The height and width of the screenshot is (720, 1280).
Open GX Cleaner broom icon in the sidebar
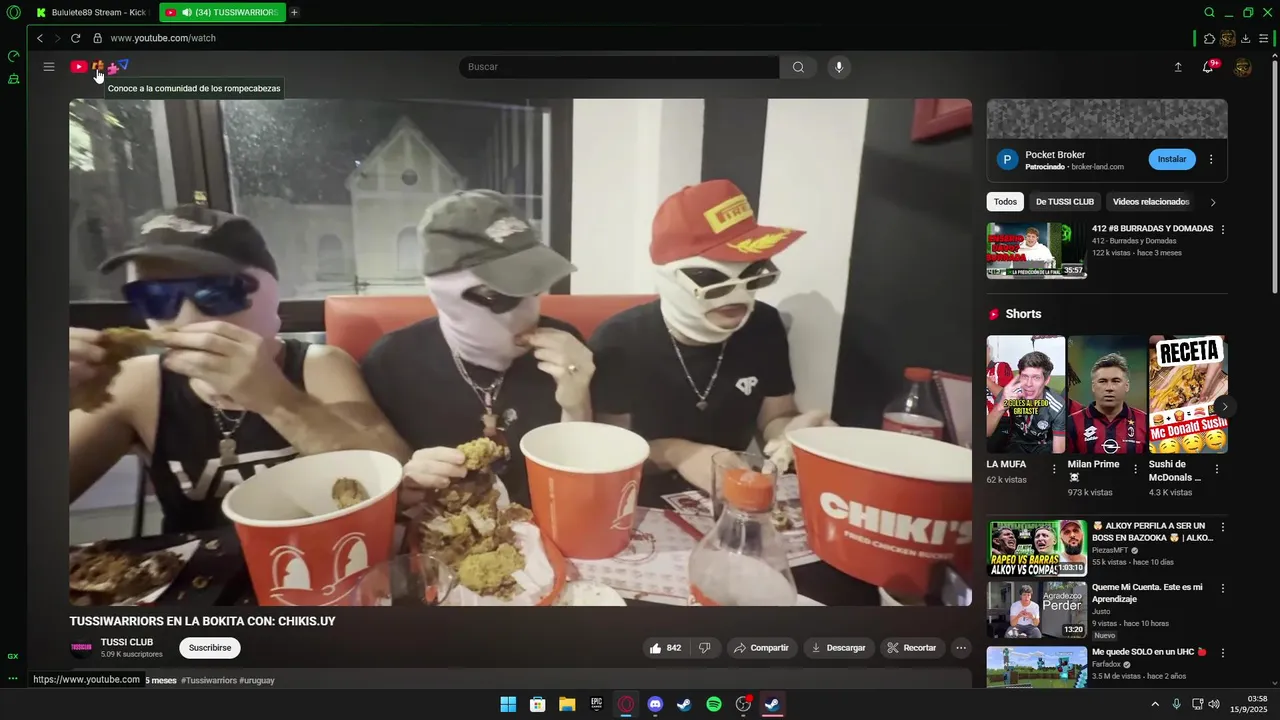pyautogui.click(x=13, y=79)
